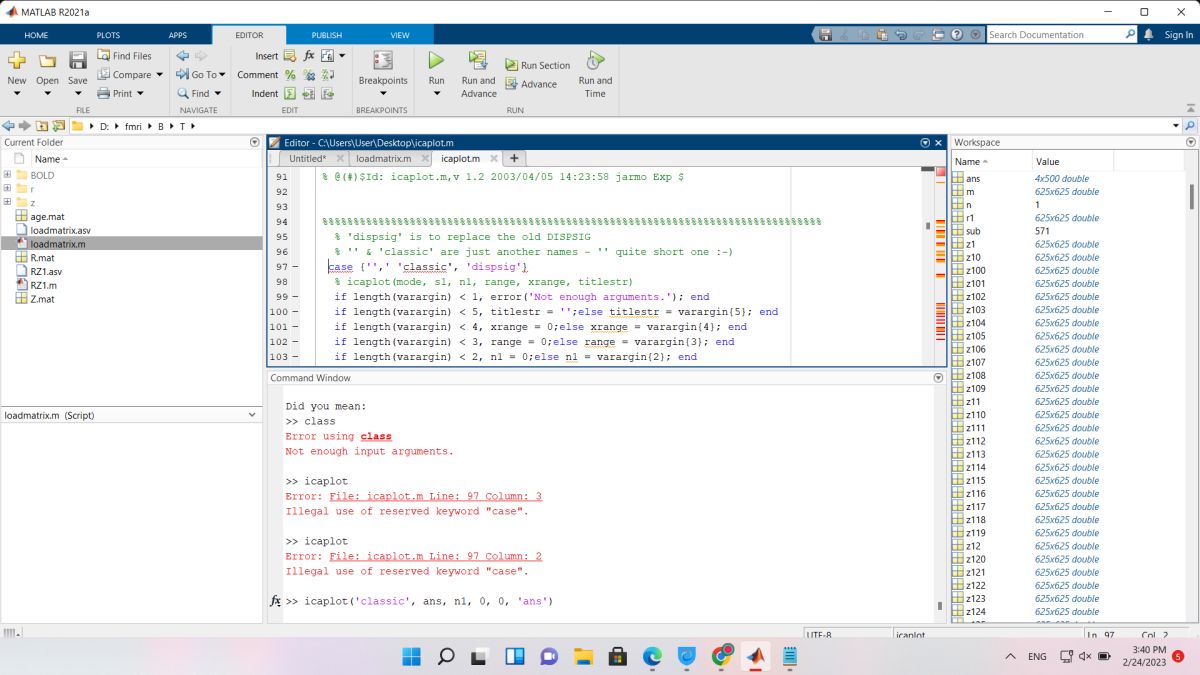
Task: Open the Run dropdown arrow
Action: point(436,94)
